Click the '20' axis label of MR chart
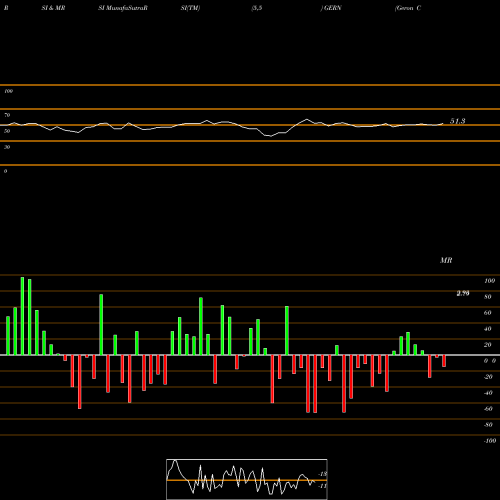This screenshot has width=500, height=500. coord(488,345)
